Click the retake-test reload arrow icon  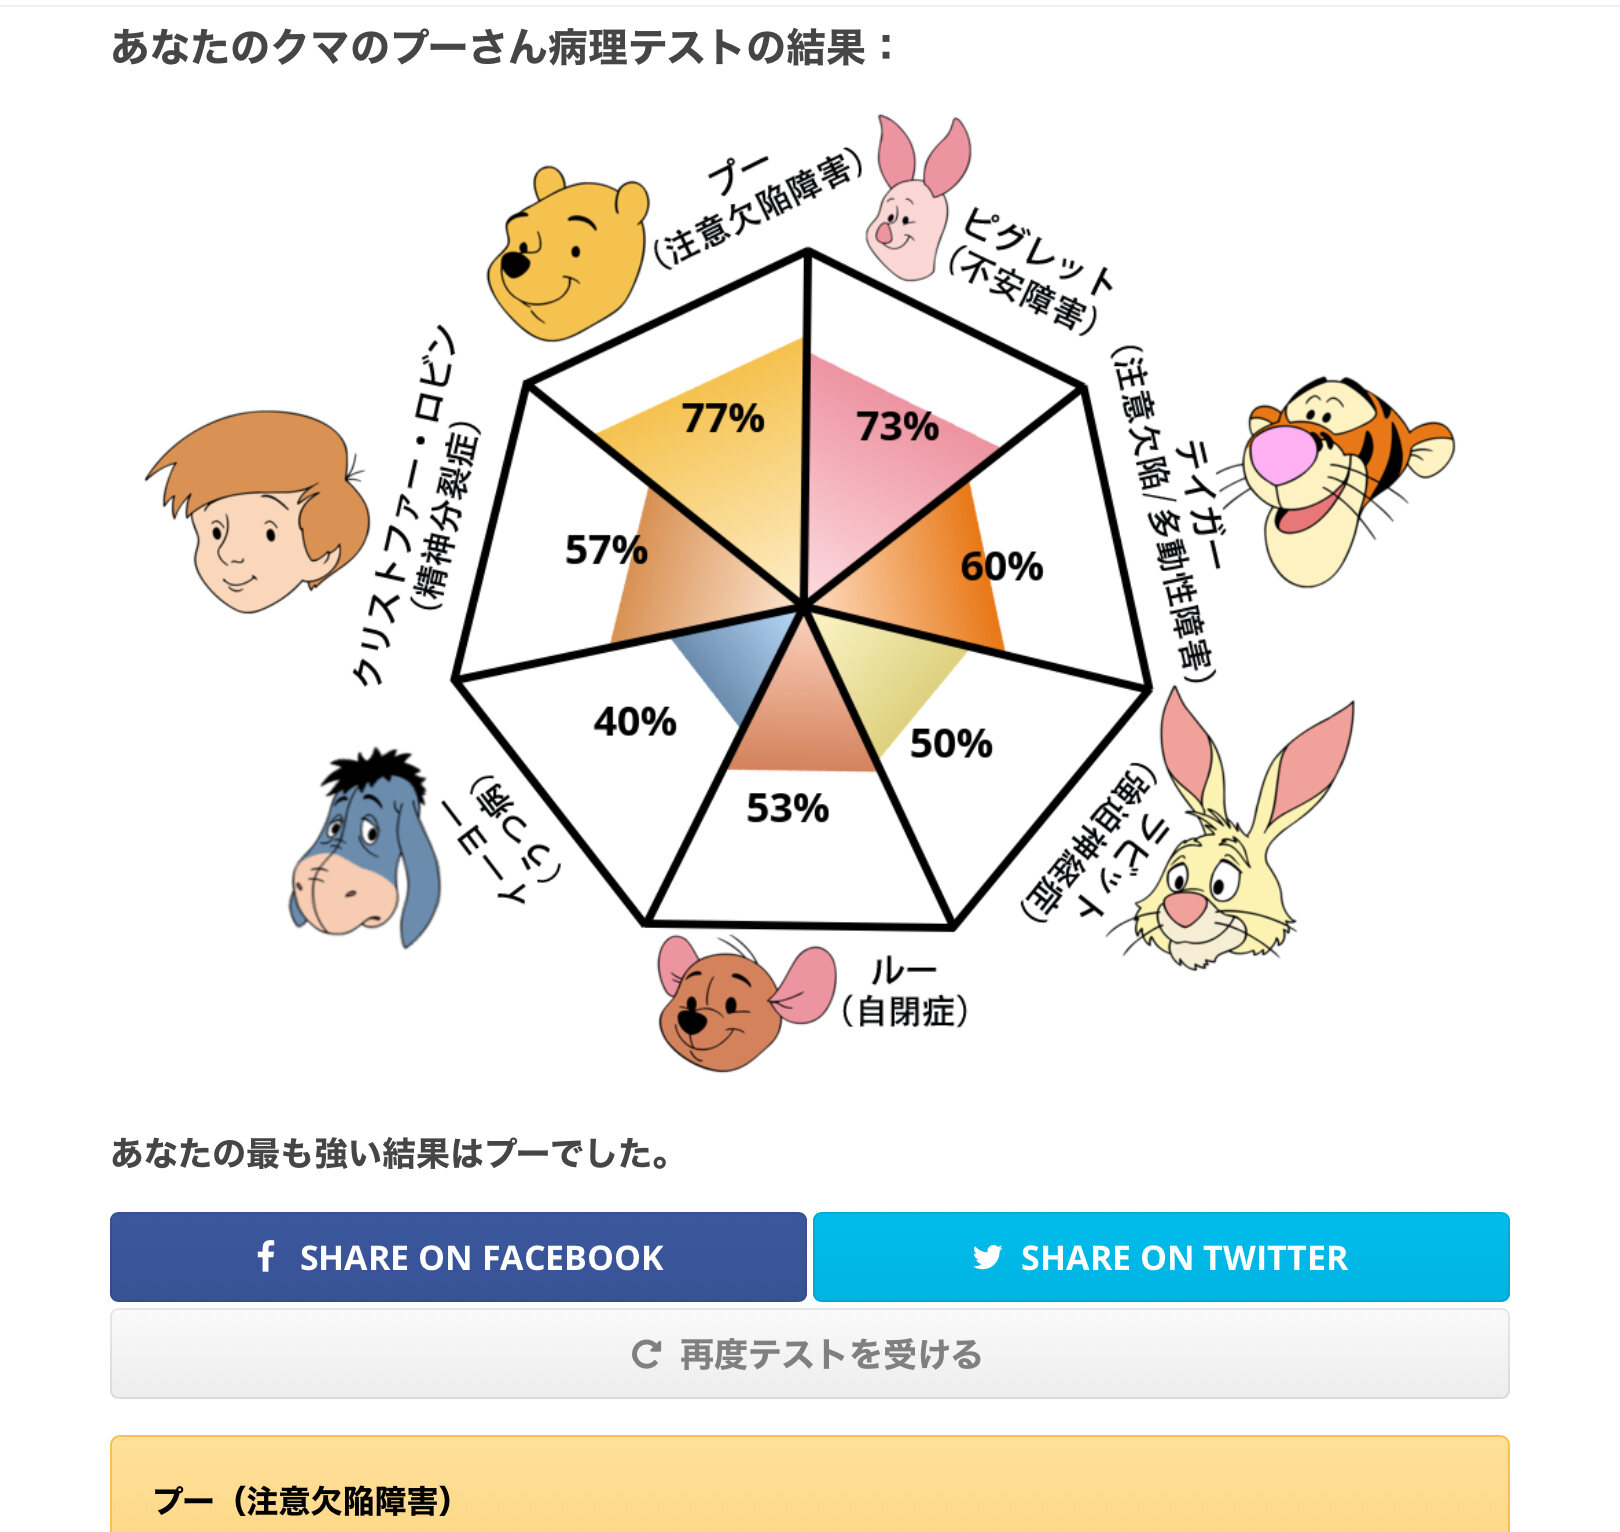pyautogui.click(x=646, y=1354)
